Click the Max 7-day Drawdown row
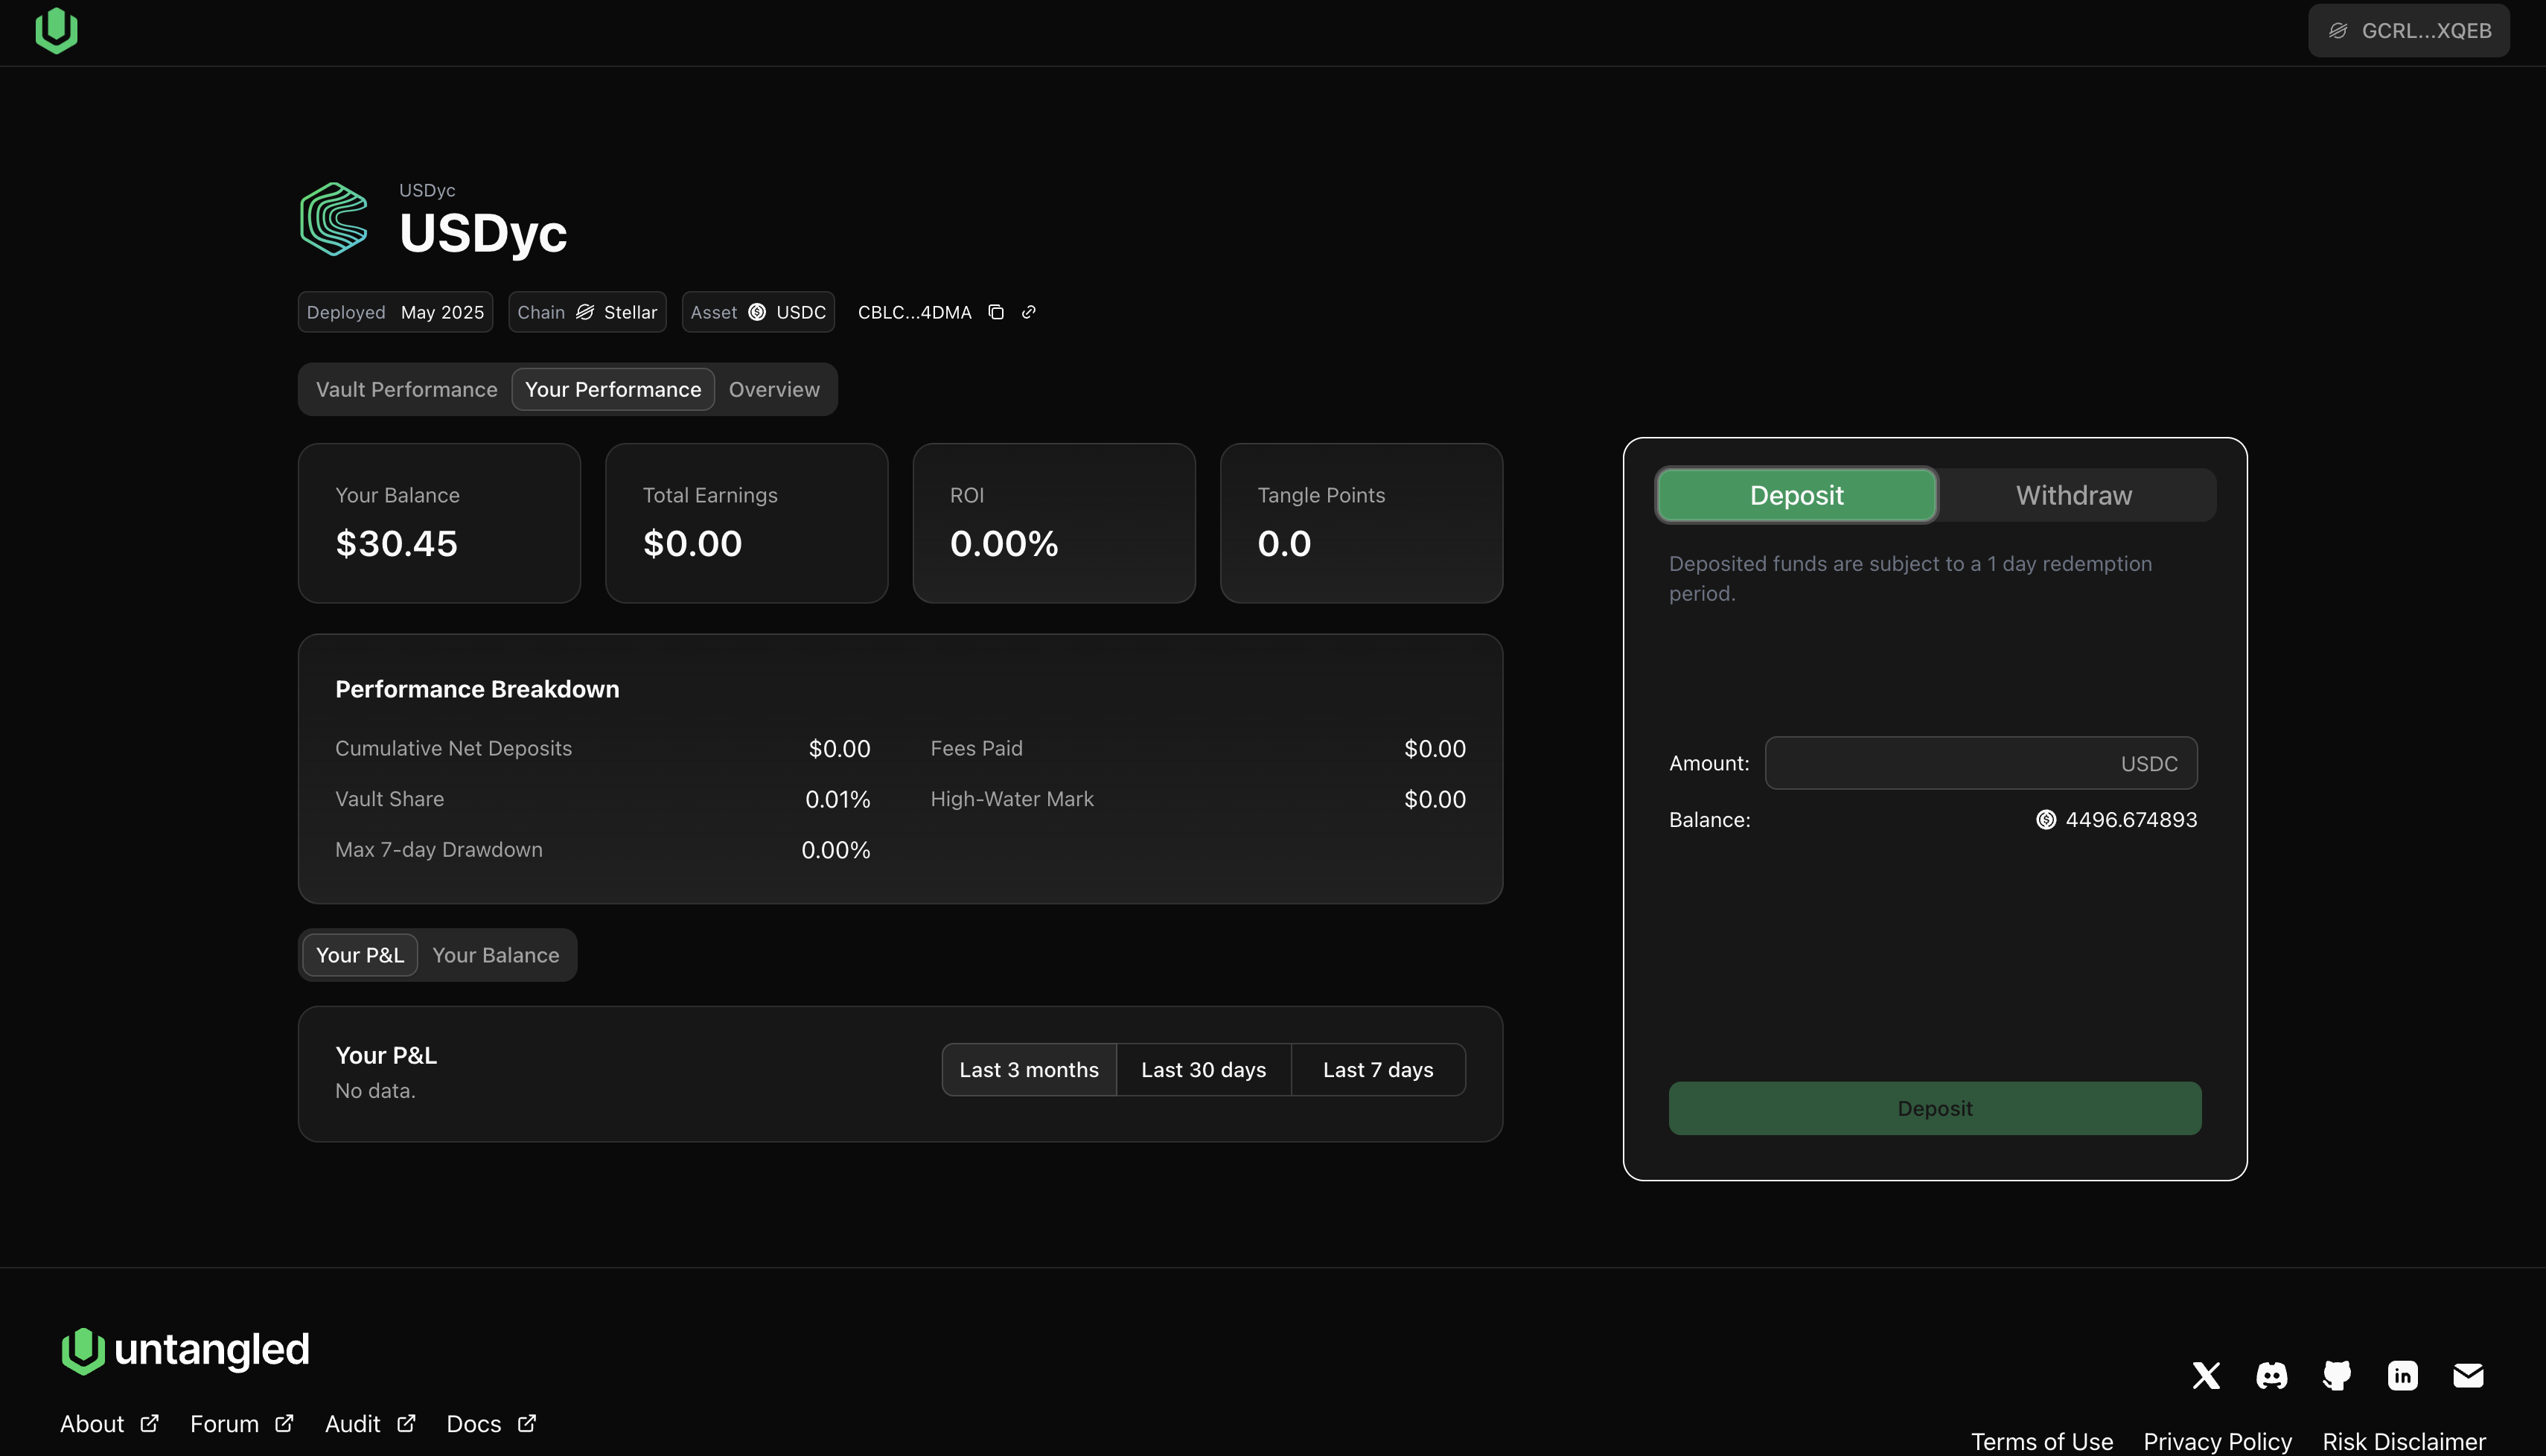This screenshot has width=2546, height=1456. pos(603,850)
